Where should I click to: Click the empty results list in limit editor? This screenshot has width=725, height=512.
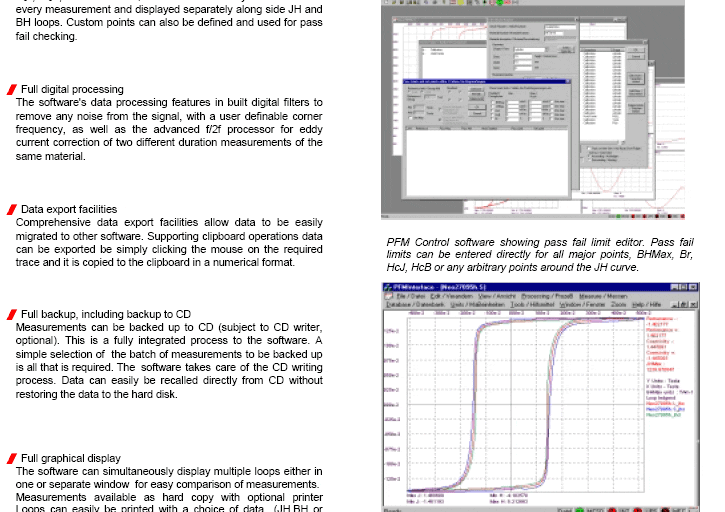tap(487, 162)
